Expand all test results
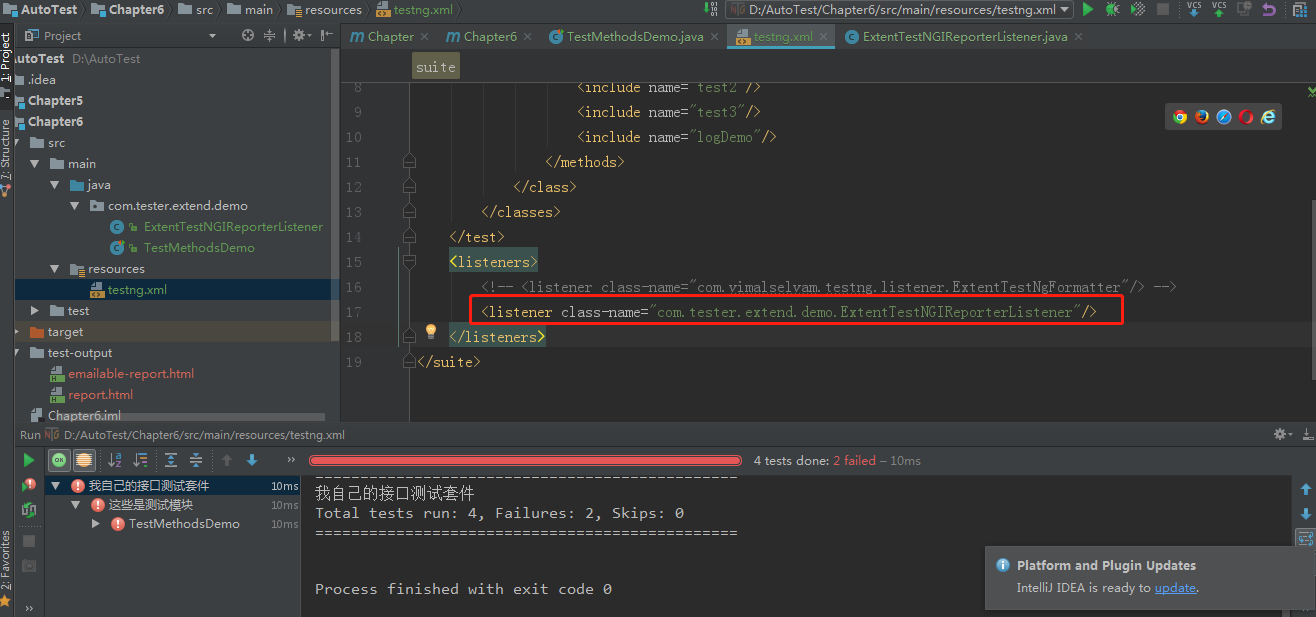 pyautogui.click(x=171, y=460)
